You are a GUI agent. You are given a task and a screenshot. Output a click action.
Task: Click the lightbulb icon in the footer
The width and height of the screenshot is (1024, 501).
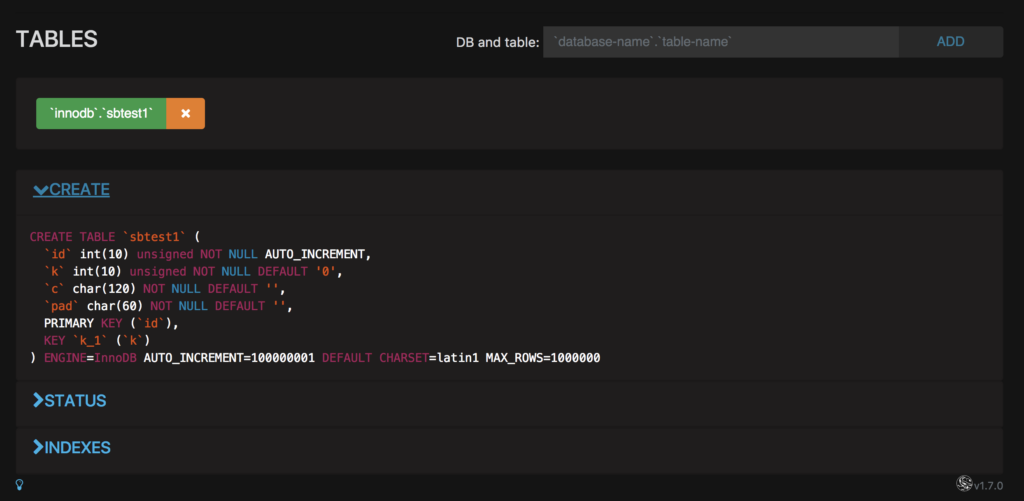coord(19,485)
